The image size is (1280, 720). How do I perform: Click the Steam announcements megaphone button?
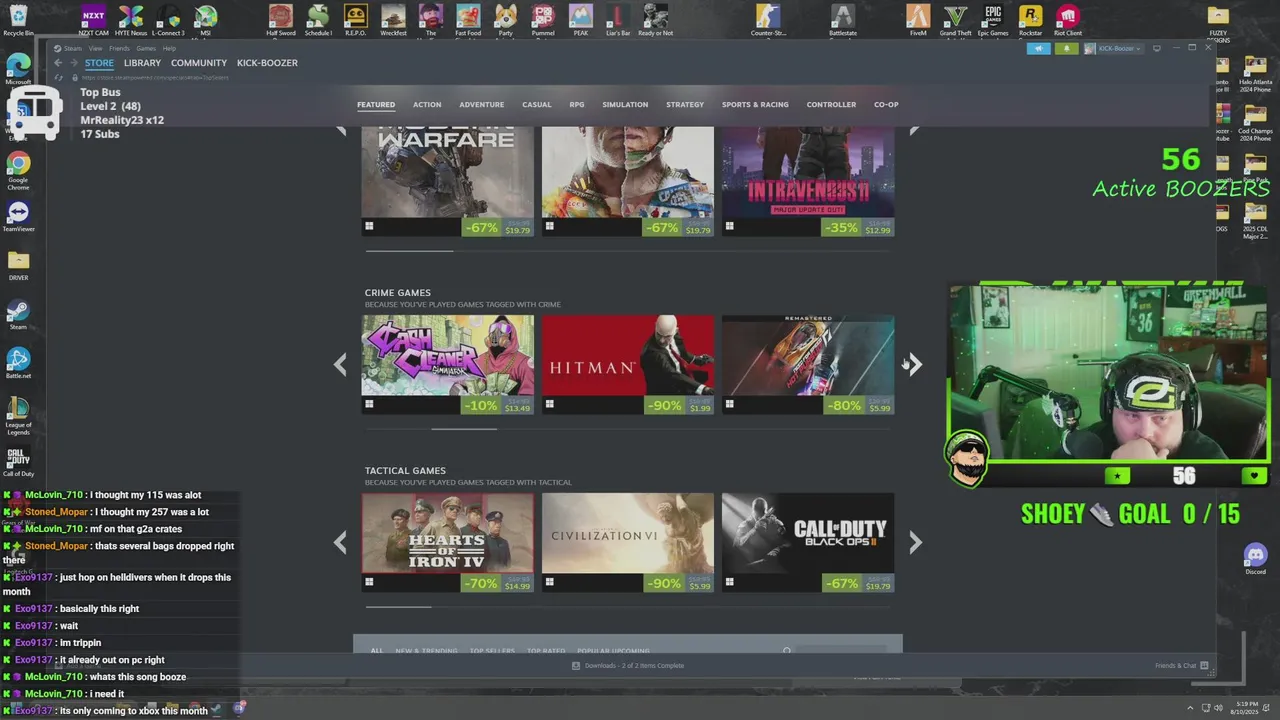1038,48
